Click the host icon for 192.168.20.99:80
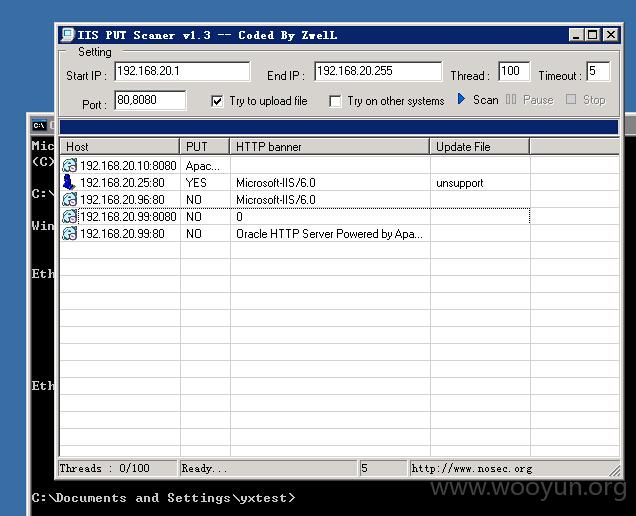636x516 pixels. 69,234
